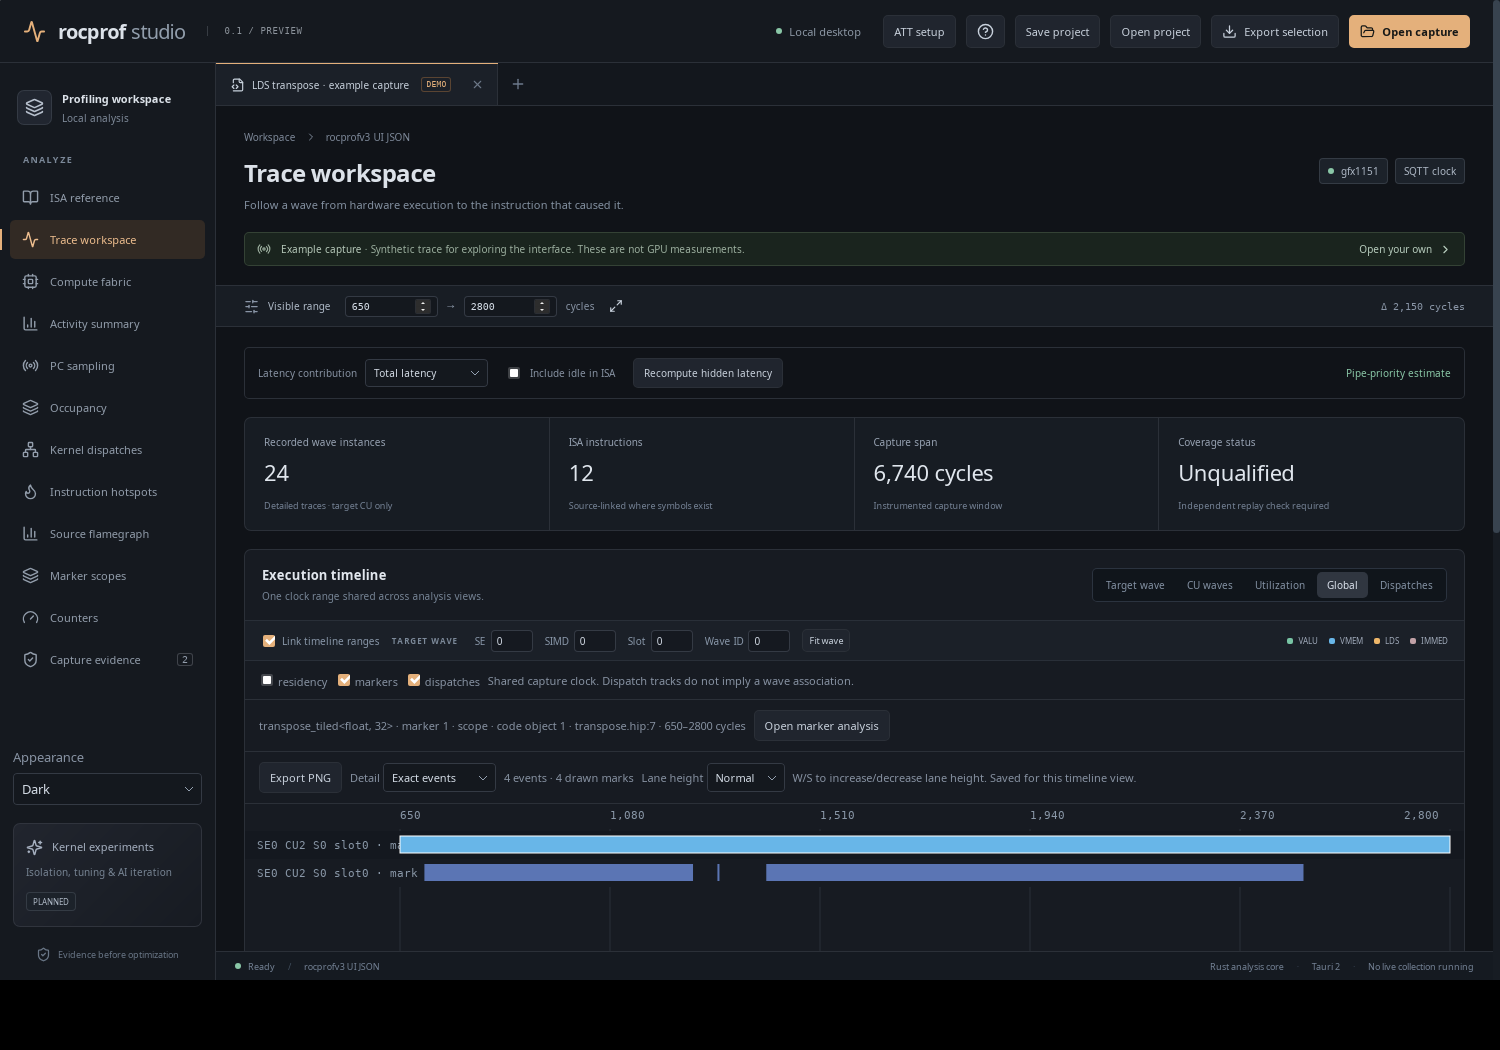Open Counters view
The height and width of the screenshot is (1050, 1500).
[x=107, y=618]
